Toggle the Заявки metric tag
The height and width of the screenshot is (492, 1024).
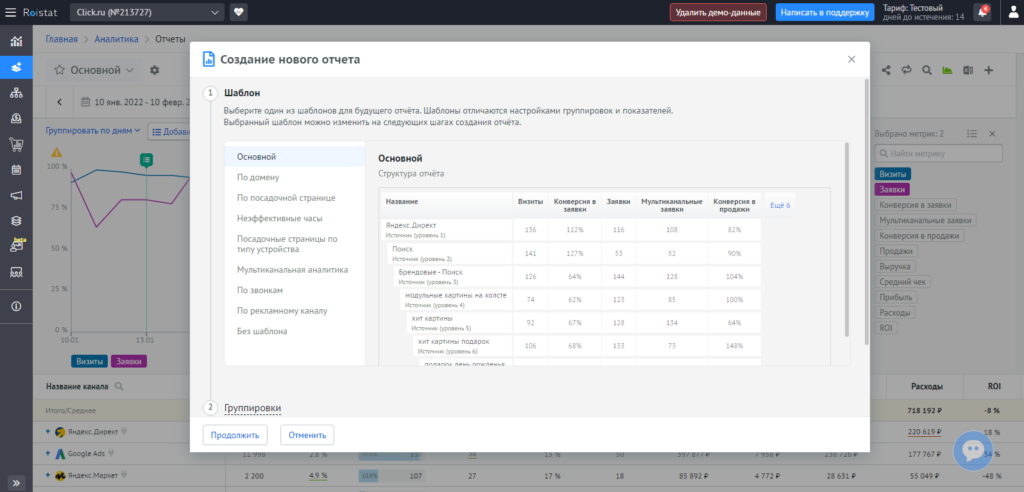click(x=893, y=189)
